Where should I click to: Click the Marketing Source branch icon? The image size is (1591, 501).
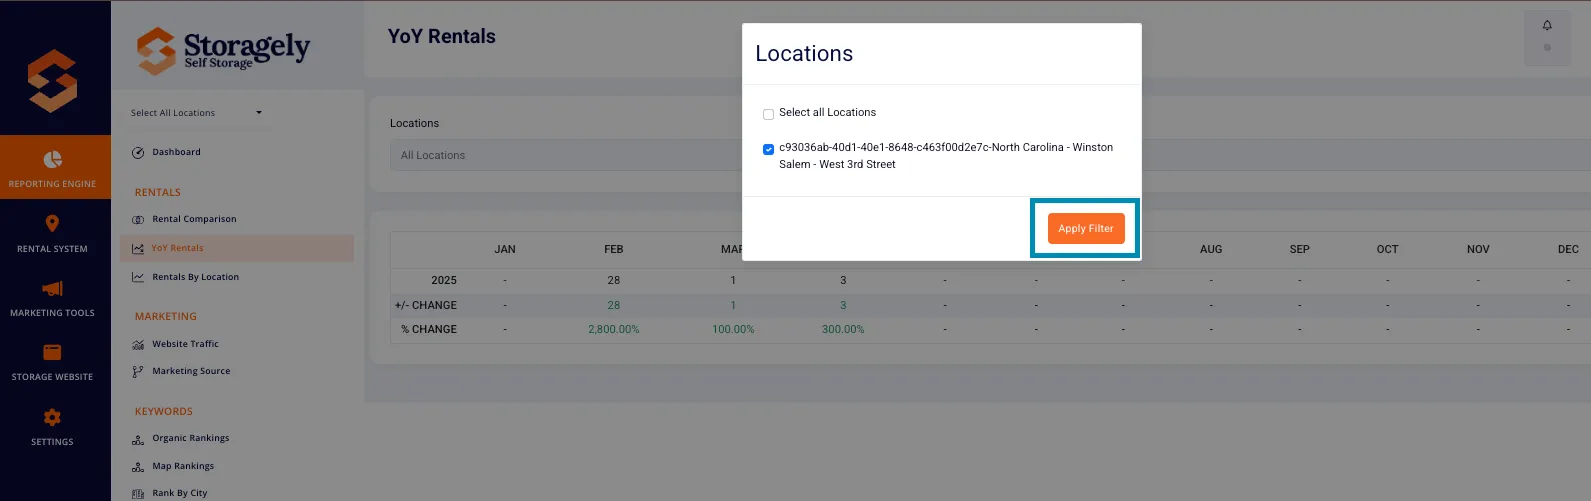click(138, 371)
